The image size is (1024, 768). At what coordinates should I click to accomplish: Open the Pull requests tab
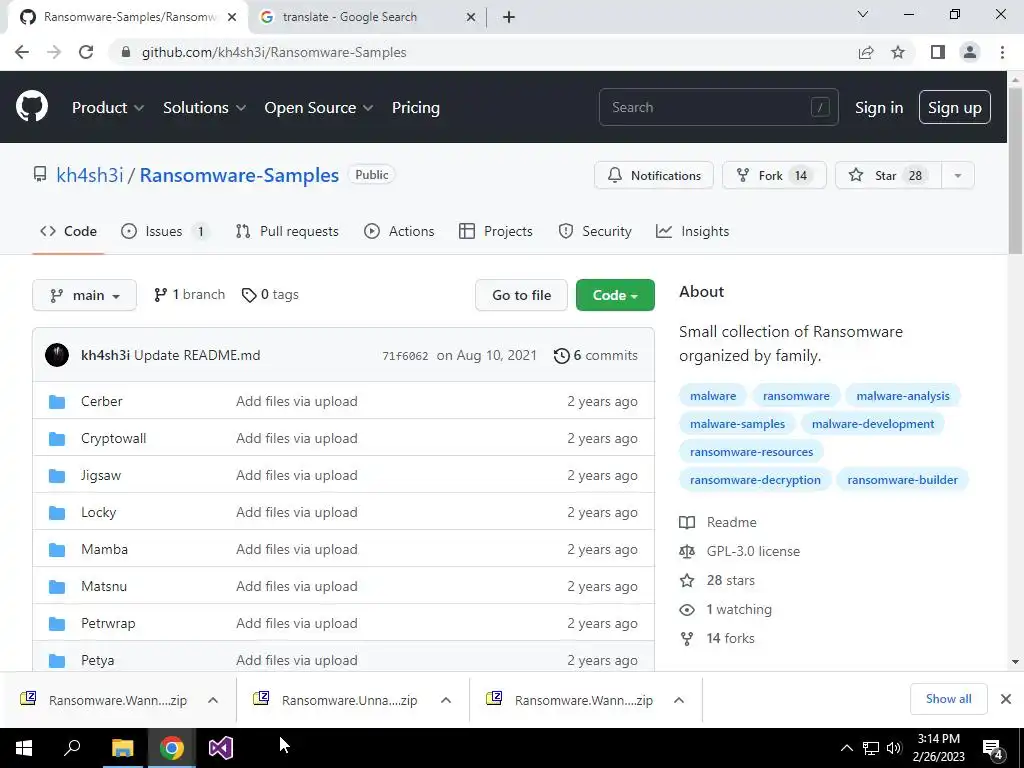pyautogui.click(x=287, y=231)
